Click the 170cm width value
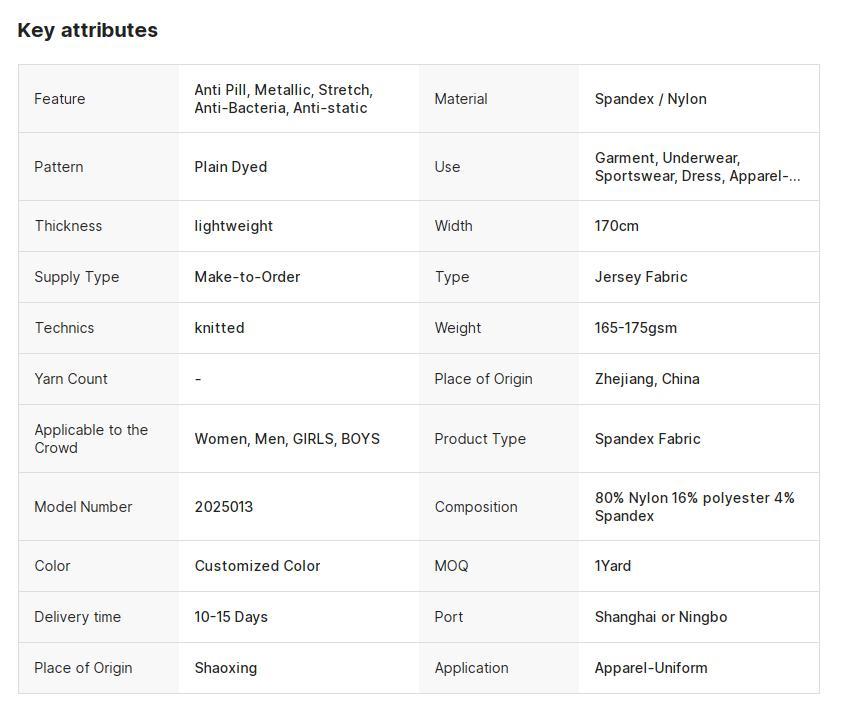The image size is (841, 712). point(616,226)
